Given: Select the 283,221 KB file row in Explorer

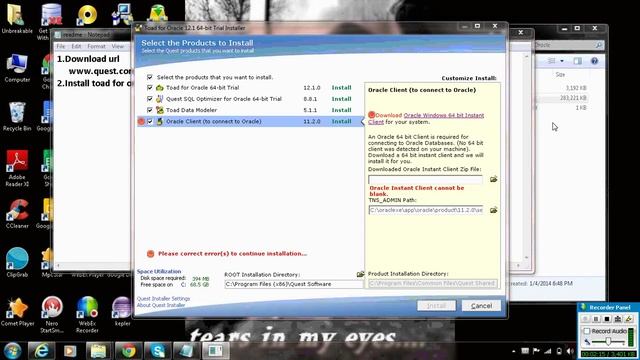Looking at the screenshot, I should [562, 98].
